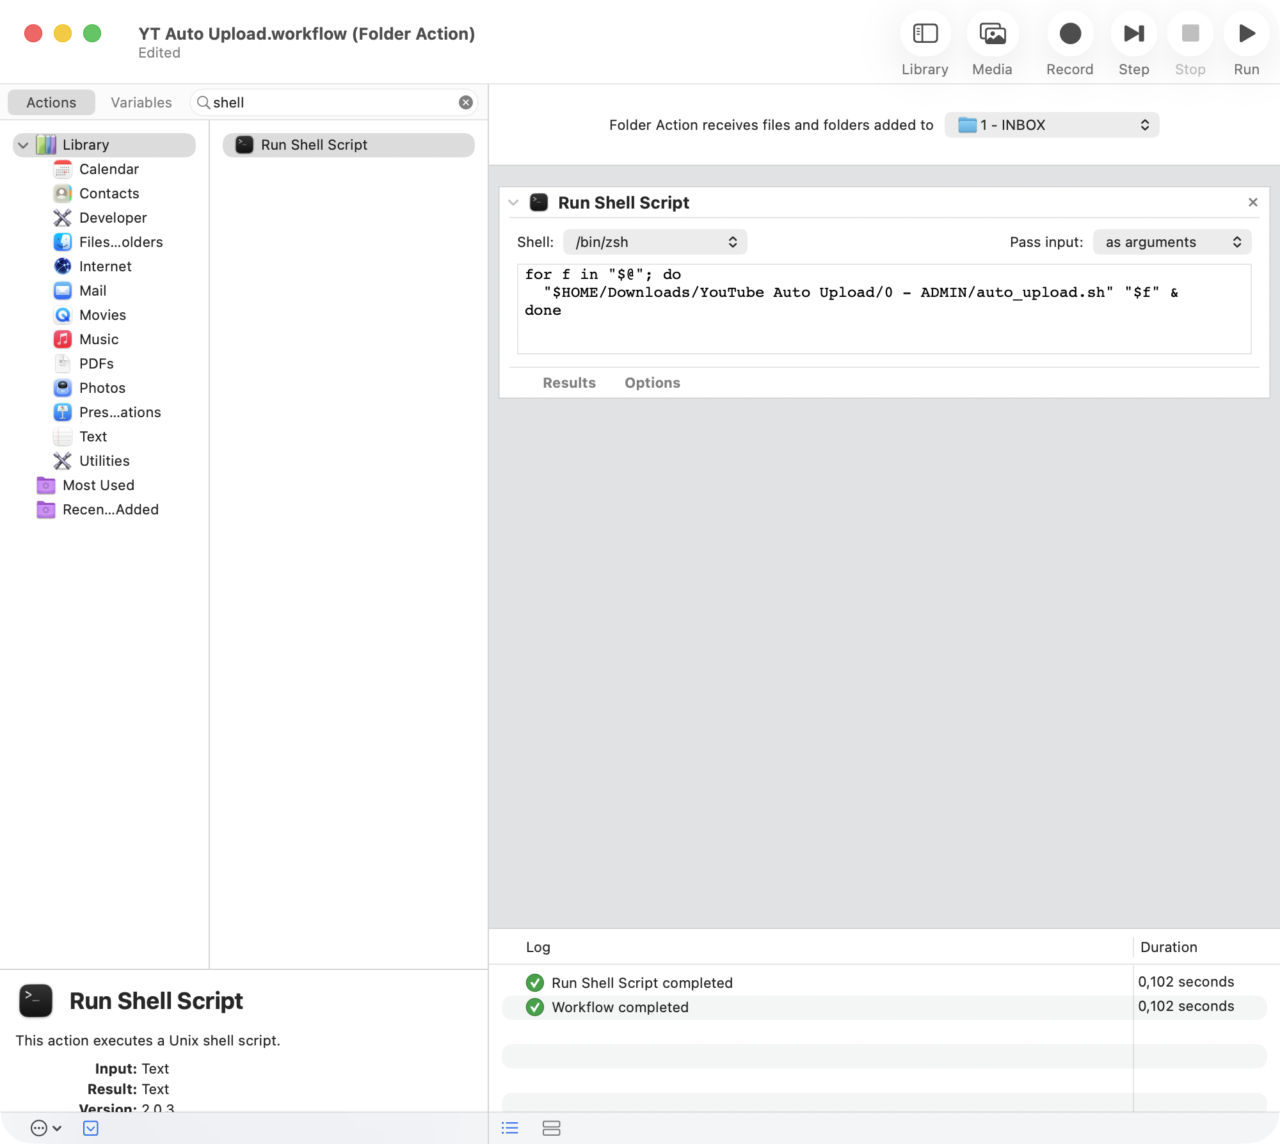Select the Actions tab
This screenshot has height=1144, width=1280.
click(x=51, y=102)
